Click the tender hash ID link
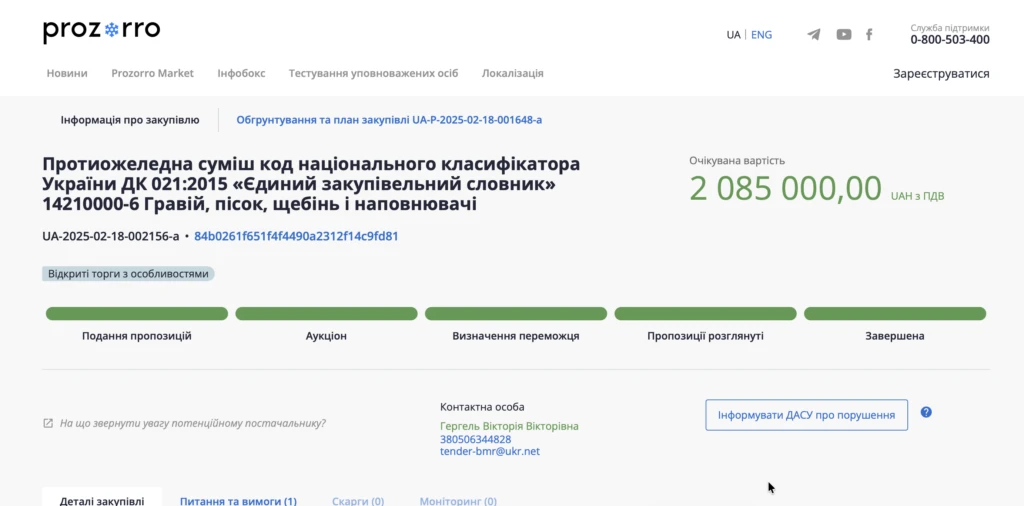Screen dimensions: 1024x506 296,237
